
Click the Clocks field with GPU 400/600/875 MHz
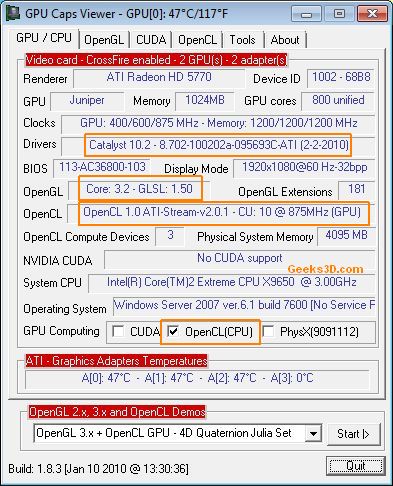(x=218, y=123)
